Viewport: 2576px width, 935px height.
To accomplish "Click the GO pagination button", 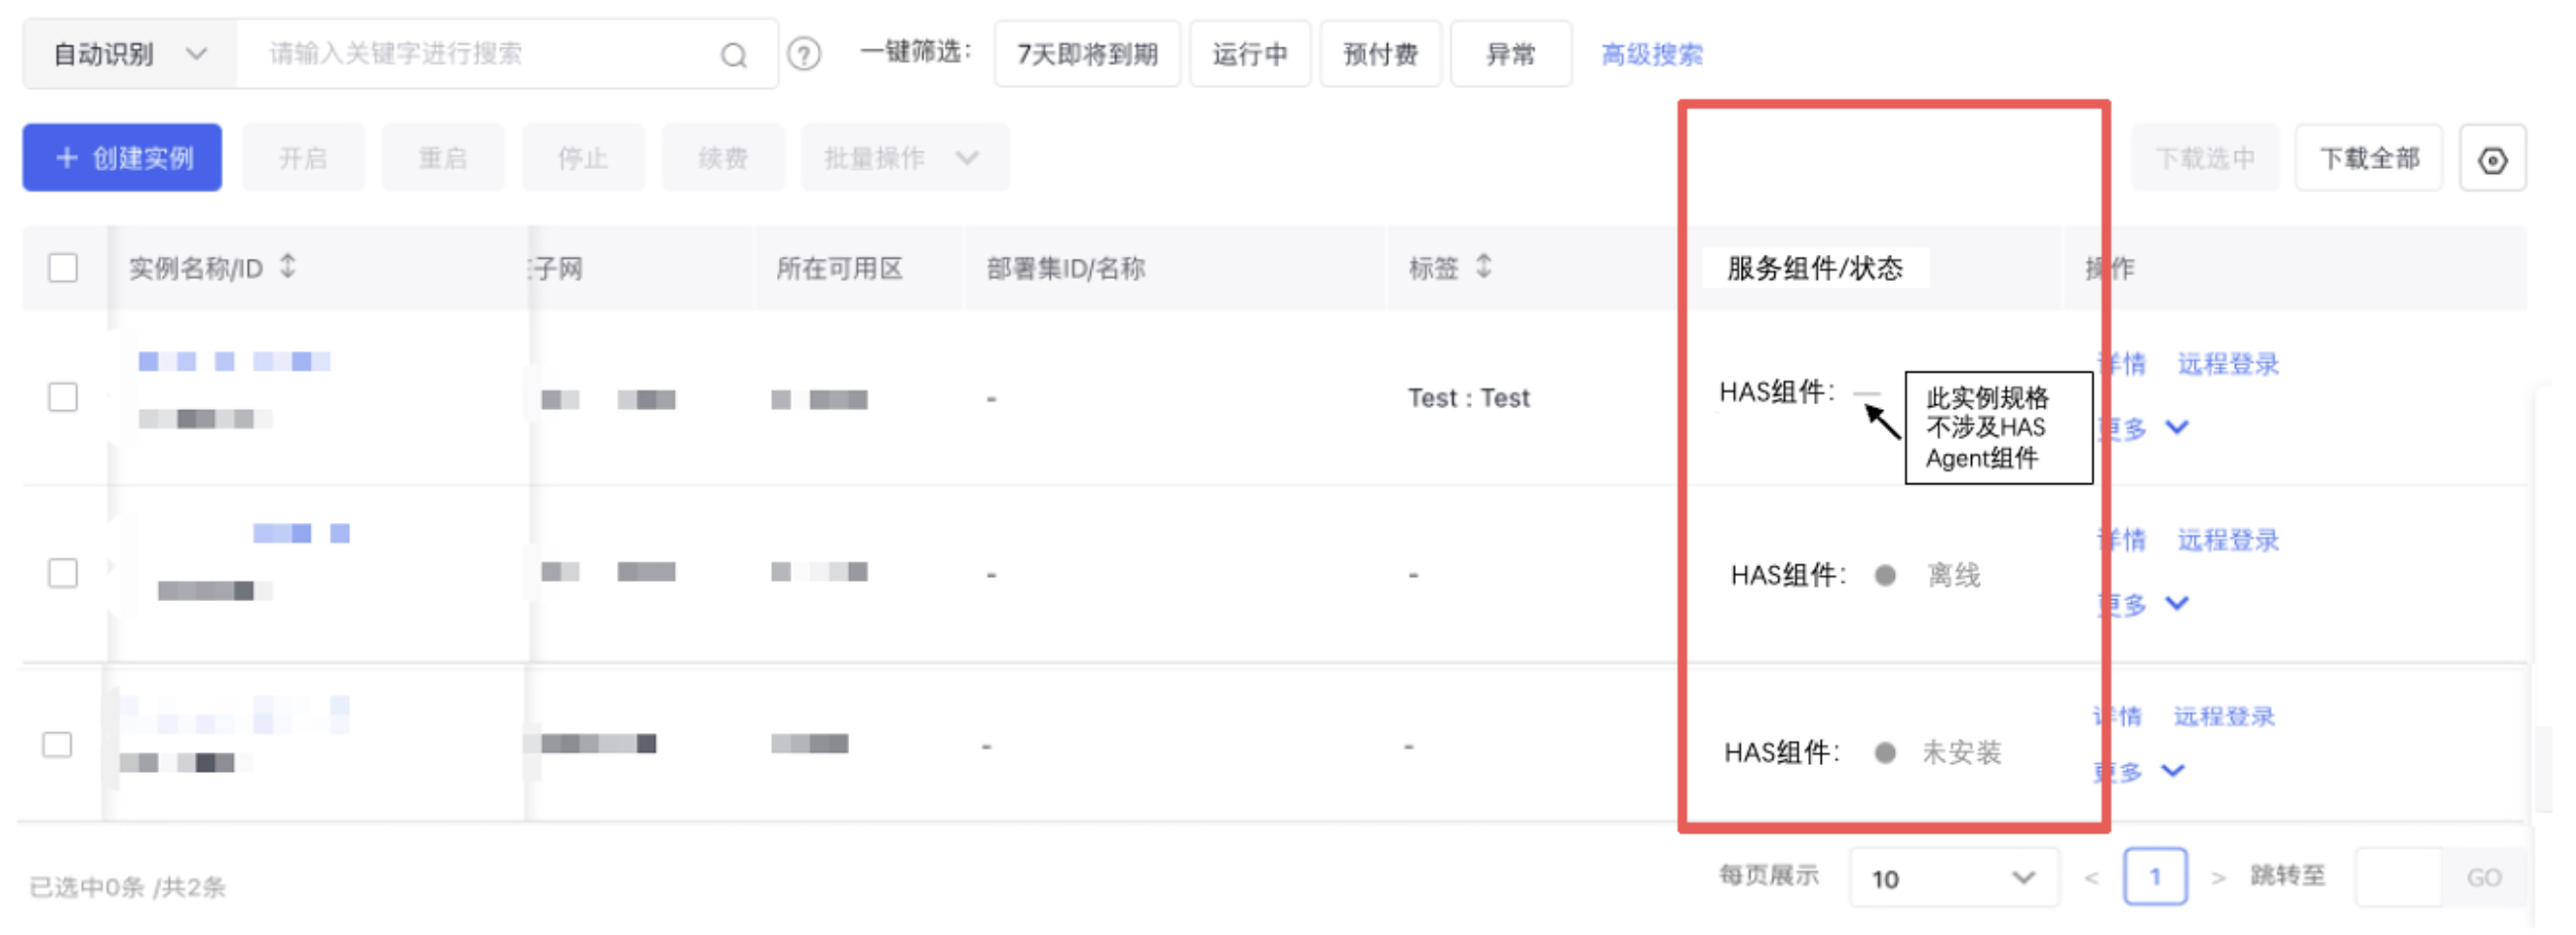I will pyautogui.click(x=2484, y=878).
